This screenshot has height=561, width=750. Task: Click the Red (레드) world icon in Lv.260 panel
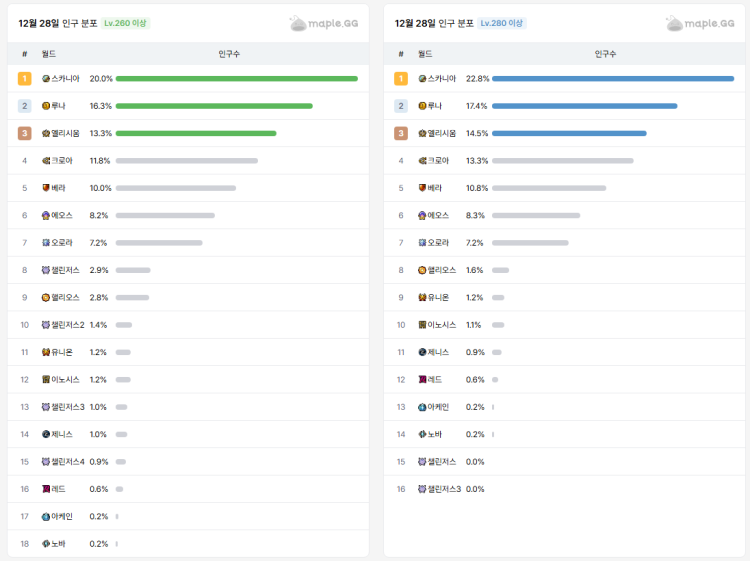tap(46, 489)
